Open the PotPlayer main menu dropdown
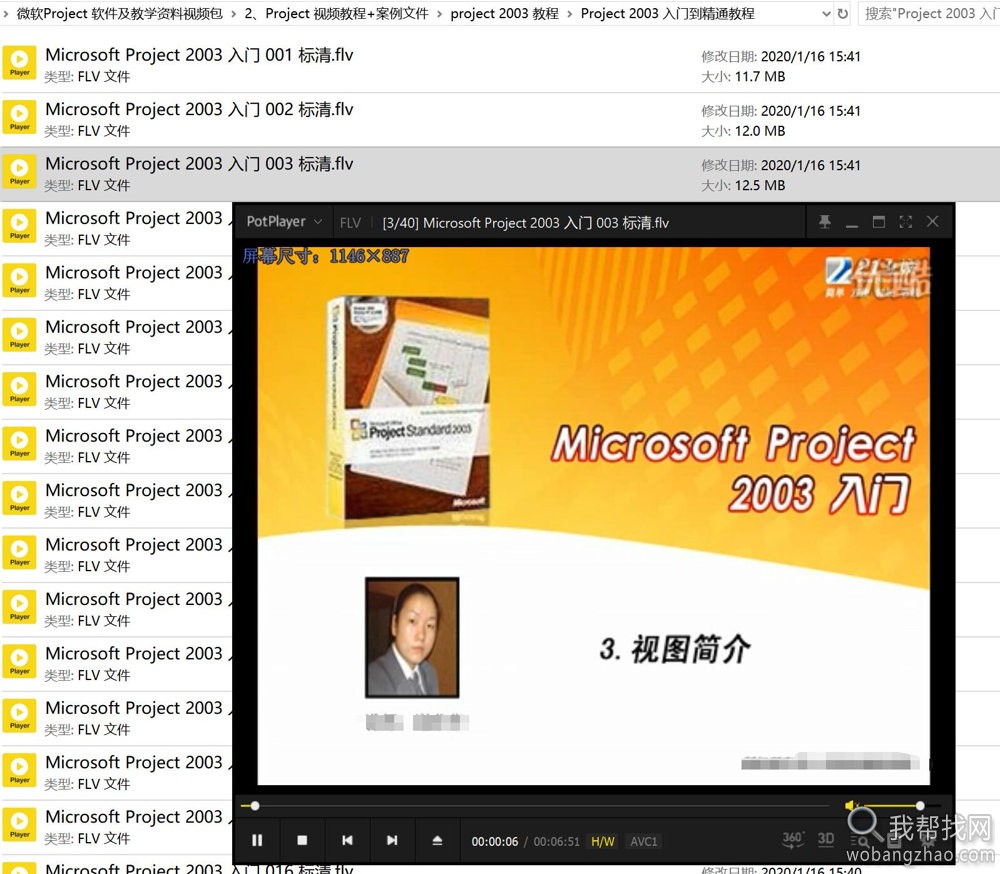The width and height of the screenshot is (1000, 874). coord(284,222)
